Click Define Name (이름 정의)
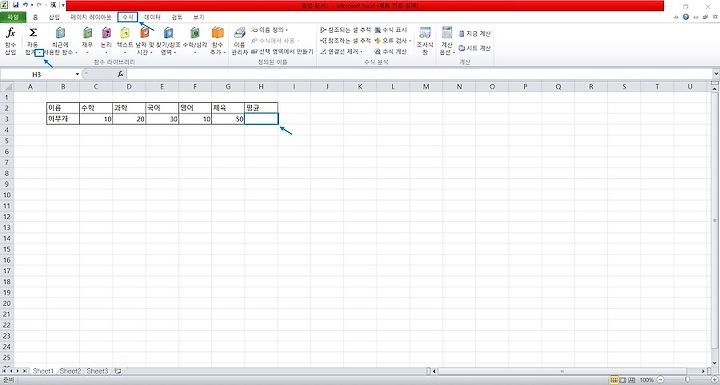This screenshot has height=385, width=720. [x=269, y=30]
